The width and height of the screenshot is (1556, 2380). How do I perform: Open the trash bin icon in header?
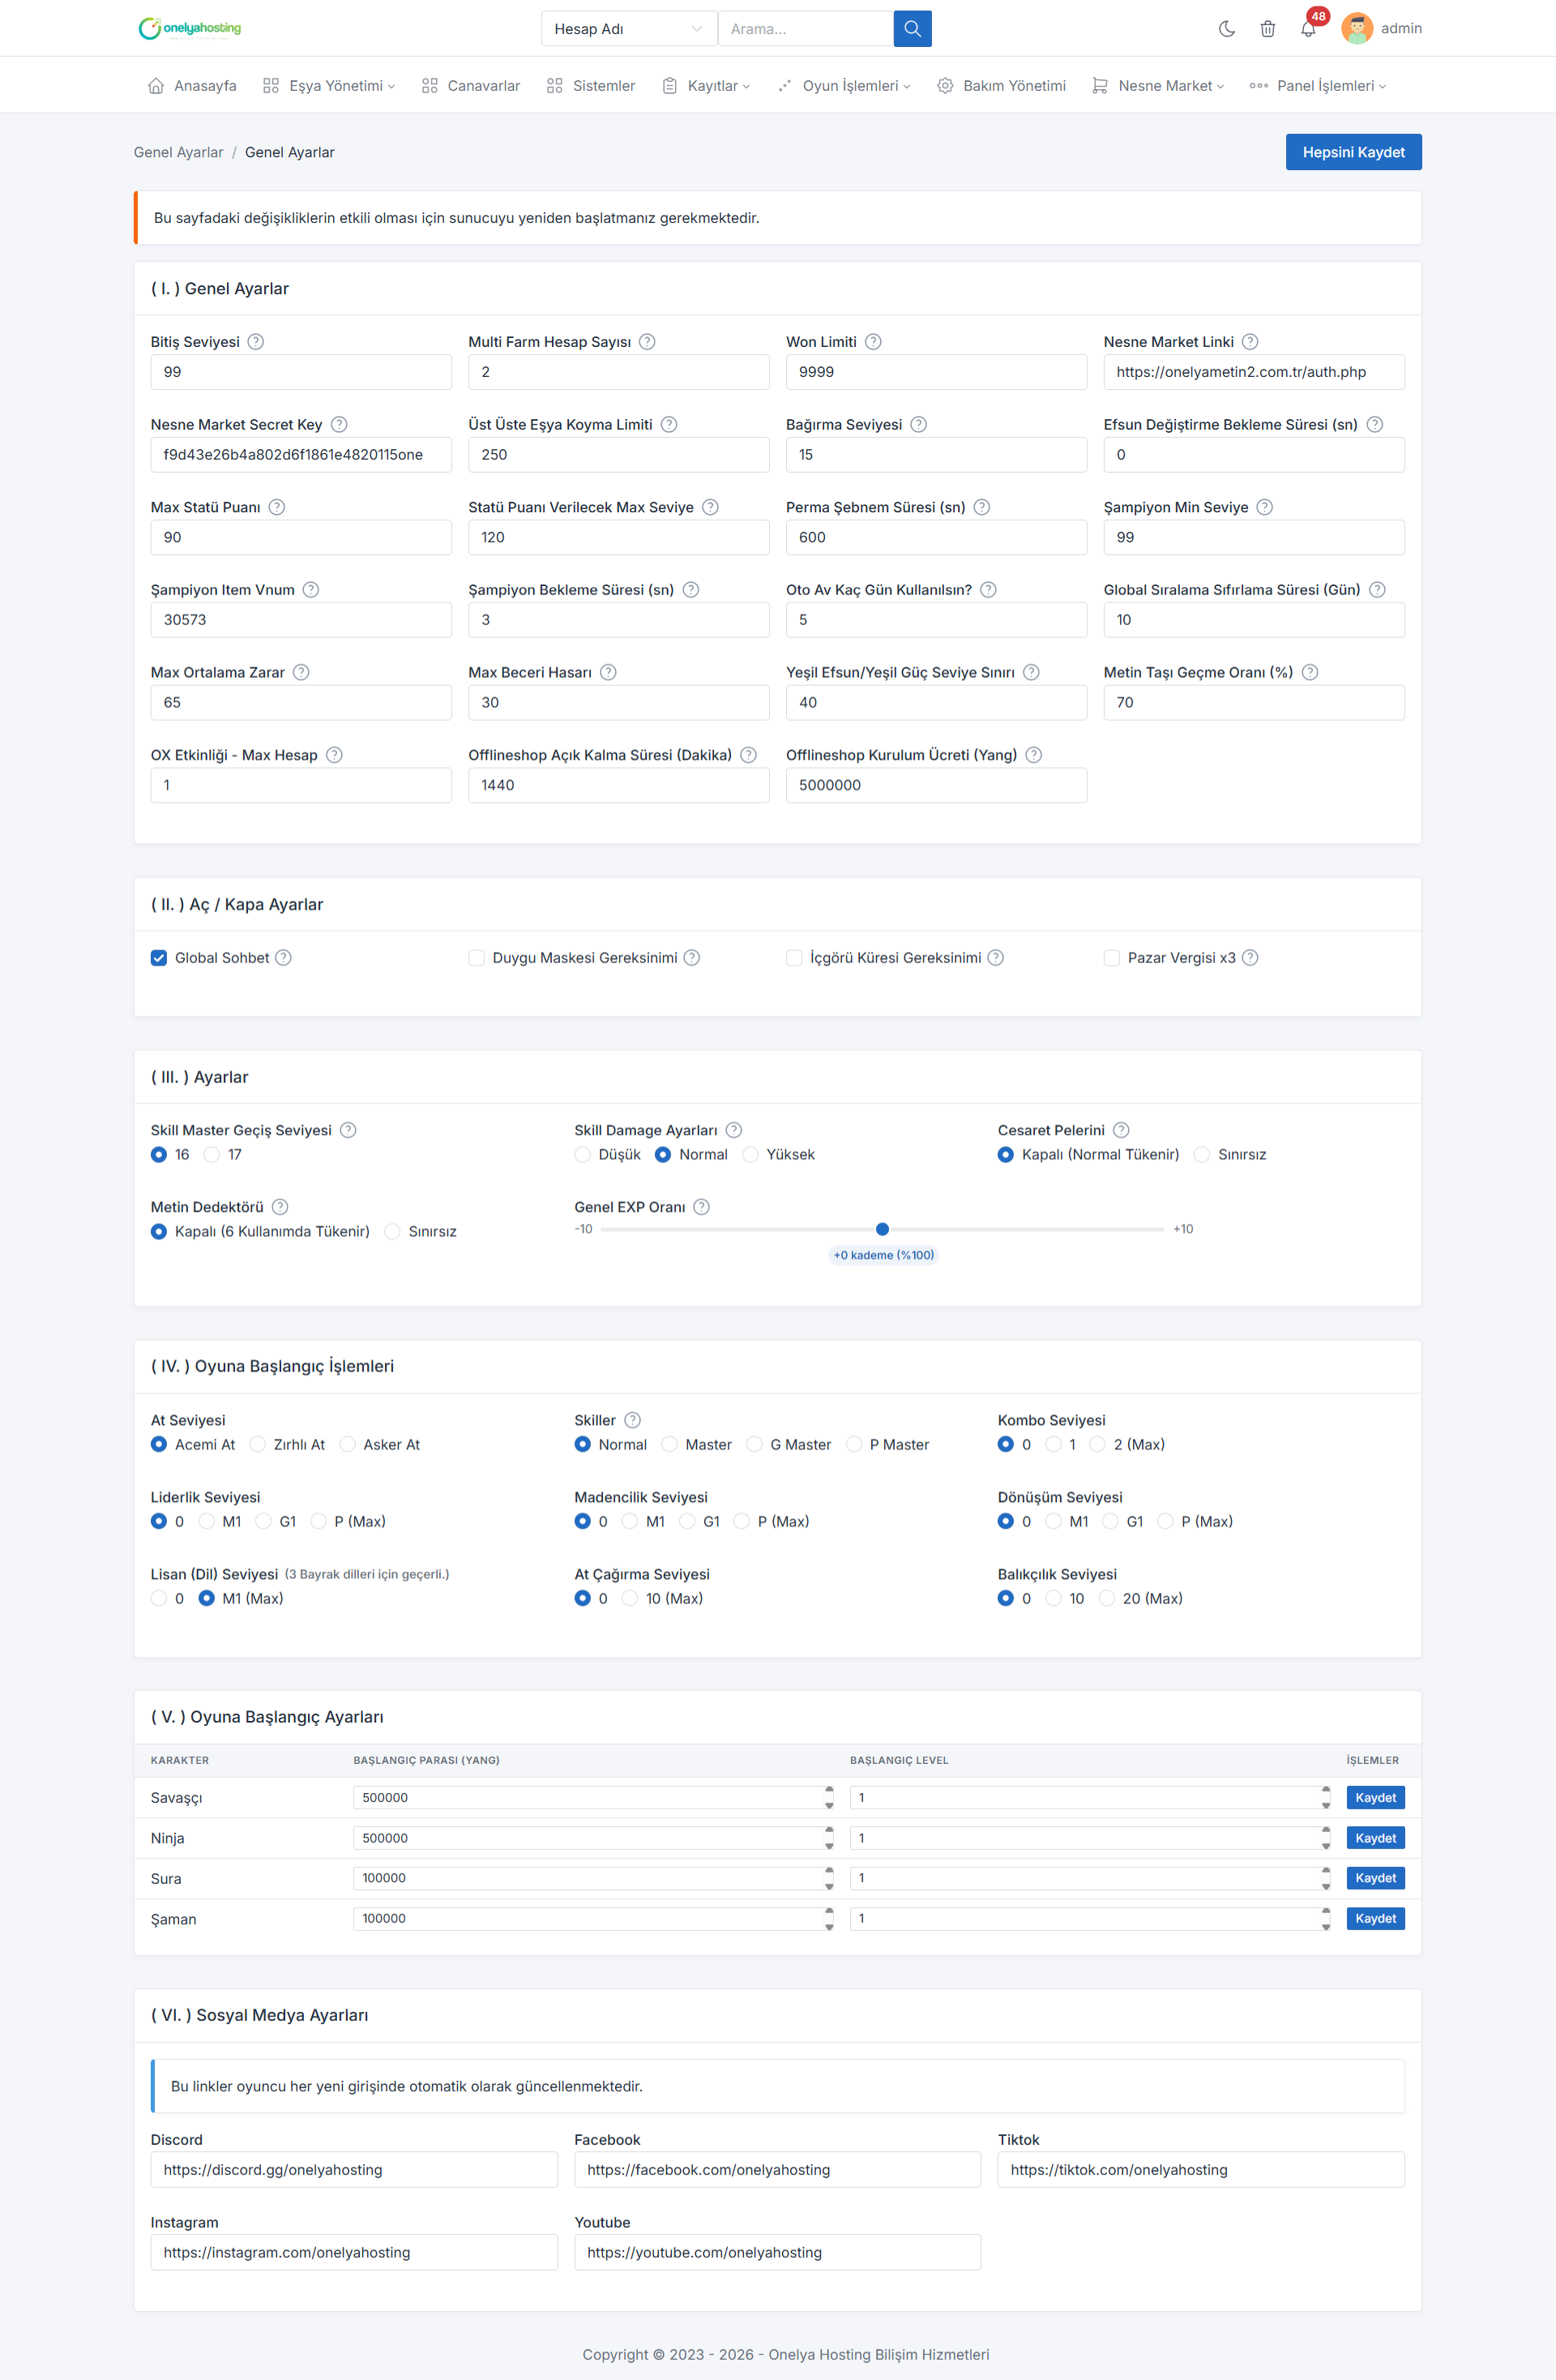pyautogui.click(x=1267, y=29)
